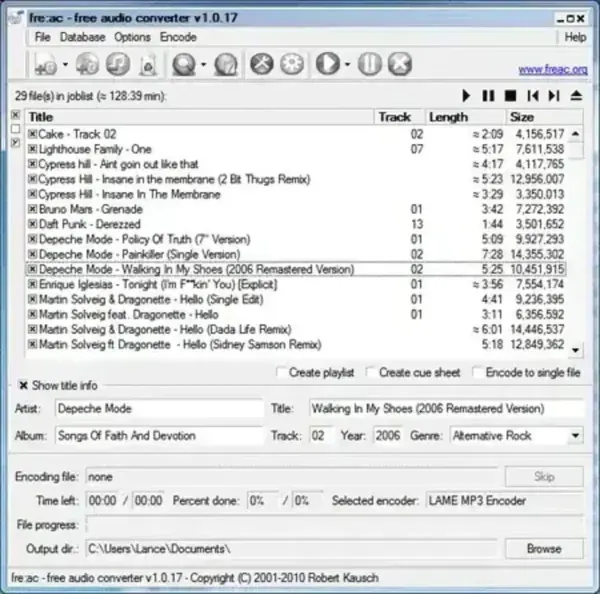The height and width of the screenshot is (594, 600).
Task: Open the Help menu
Action: 576,37
